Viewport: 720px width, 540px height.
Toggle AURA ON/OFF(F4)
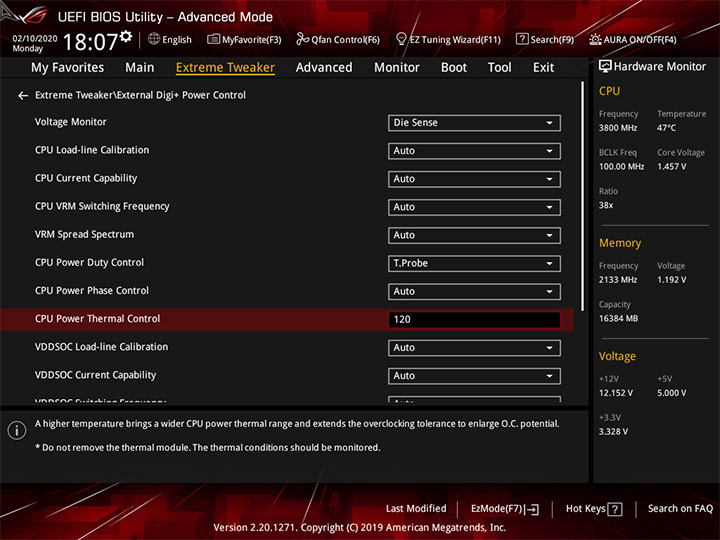point(633,39)
